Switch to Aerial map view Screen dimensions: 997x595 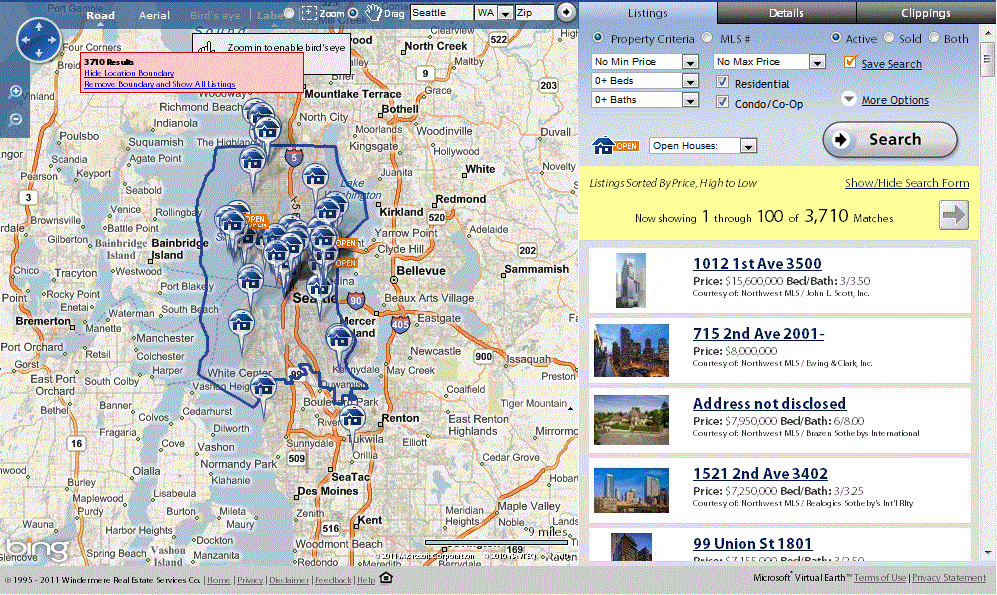coord(154,15)
